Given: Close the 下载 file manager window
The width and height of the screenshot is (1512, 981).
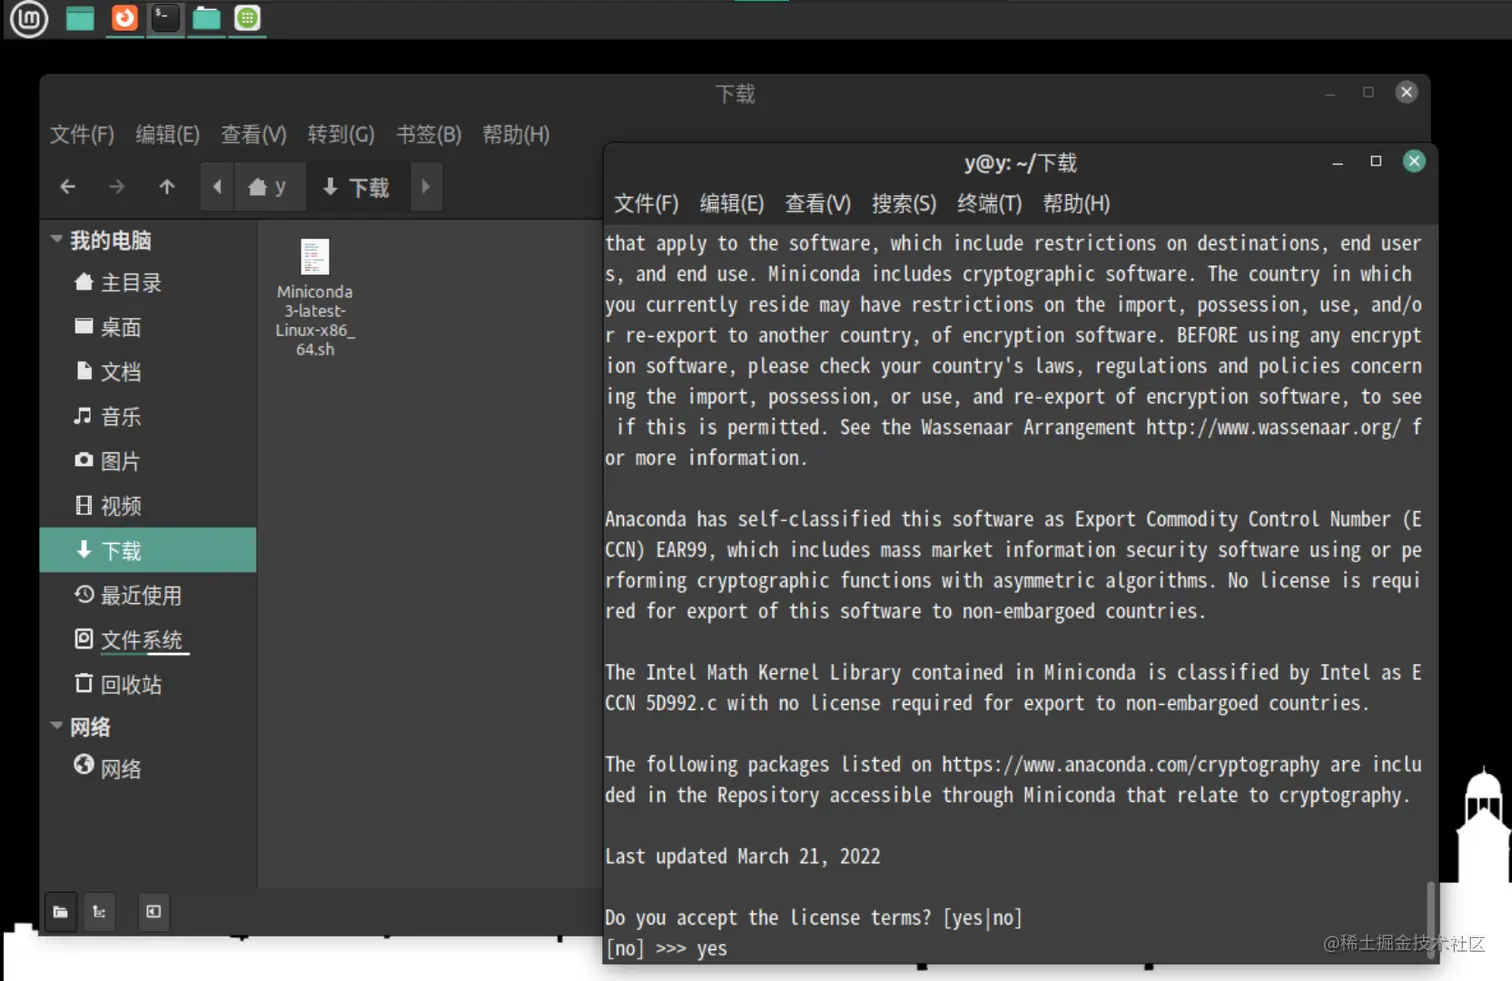Looking at the screenshot, I should [1406, 92].
